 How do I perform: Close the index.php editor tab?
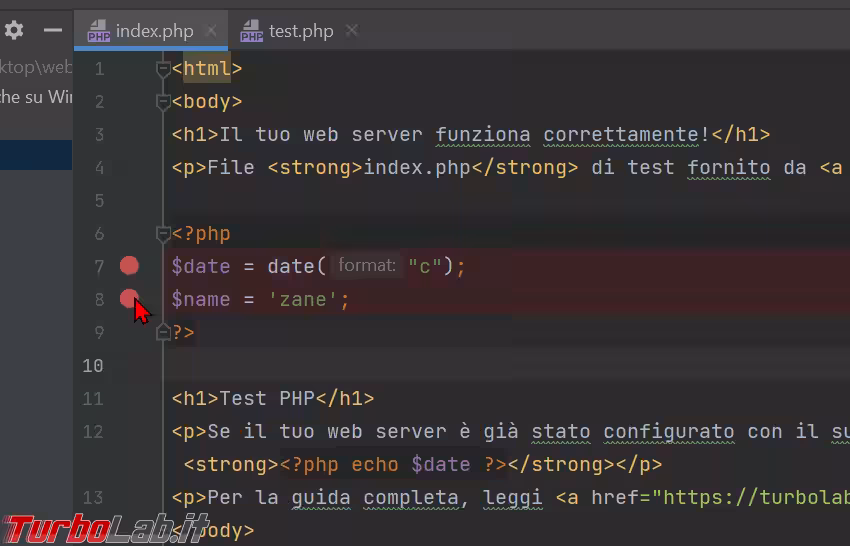pos(212,31)
